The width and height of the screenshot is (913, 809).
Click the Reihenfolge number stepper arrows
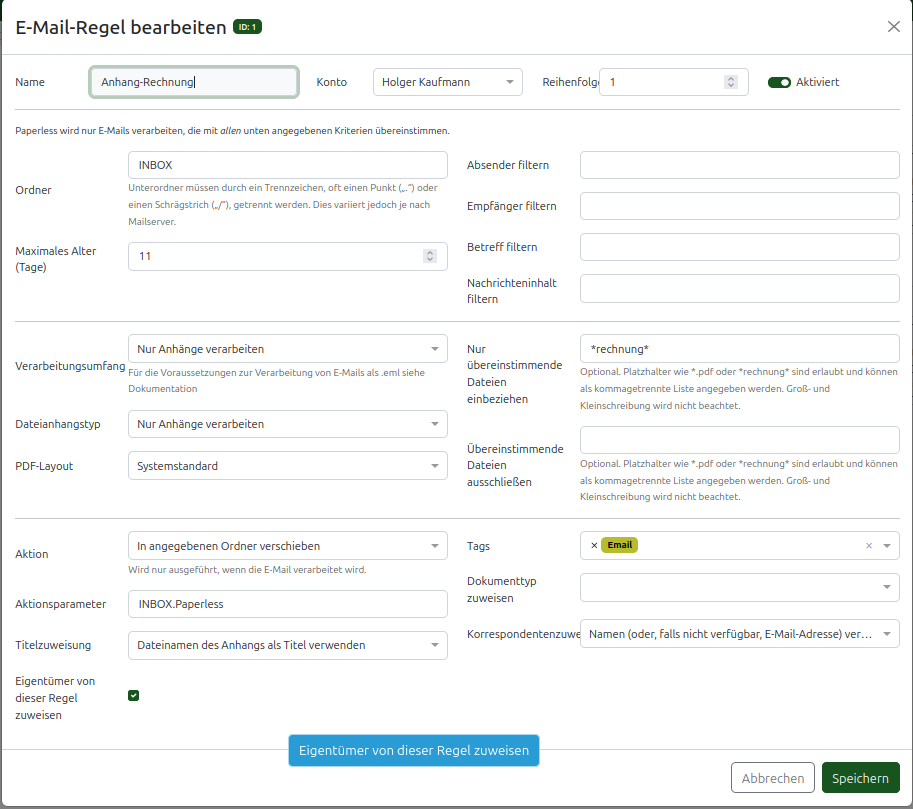pos(731,82)
